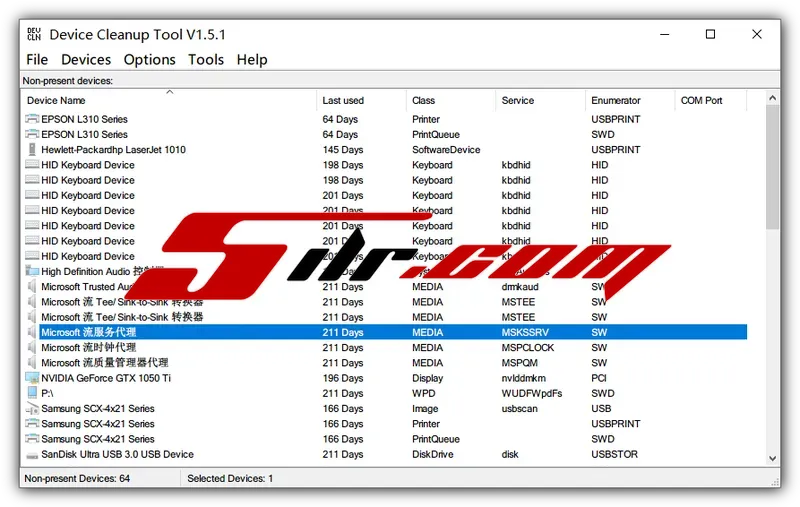The image size is (800, 507).
Task: Sort by Enumerator column header
Action: pyautogui.click(x=630, y=100)
